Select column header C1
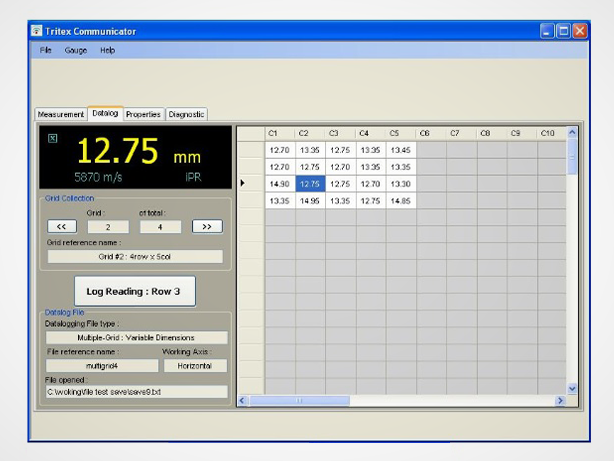This screenshot has width=614, height=461. click(280, 134)
